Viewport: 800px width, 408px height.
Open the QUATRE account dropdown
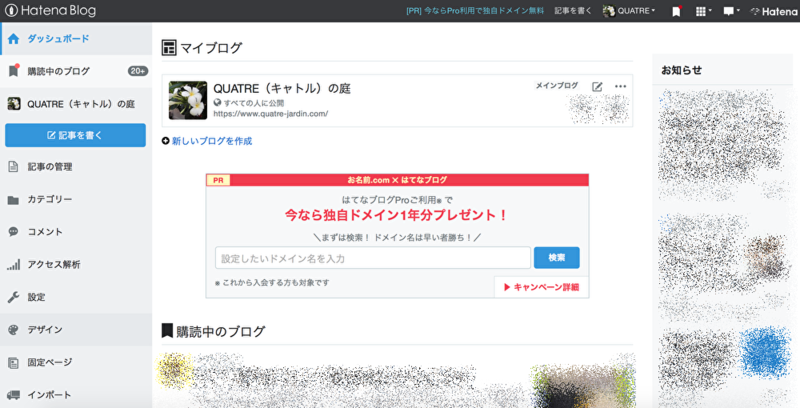pos(629,11)
